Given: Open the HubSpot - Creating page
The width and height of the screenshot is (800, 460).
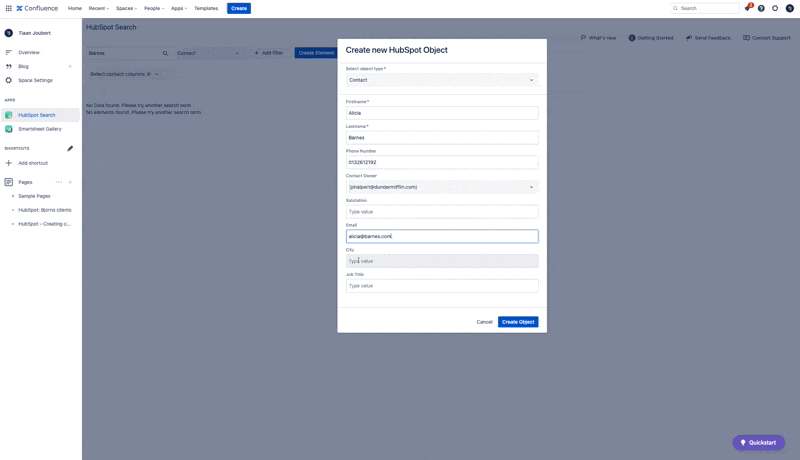Looking at the screenshot, I should click(44, 224).
